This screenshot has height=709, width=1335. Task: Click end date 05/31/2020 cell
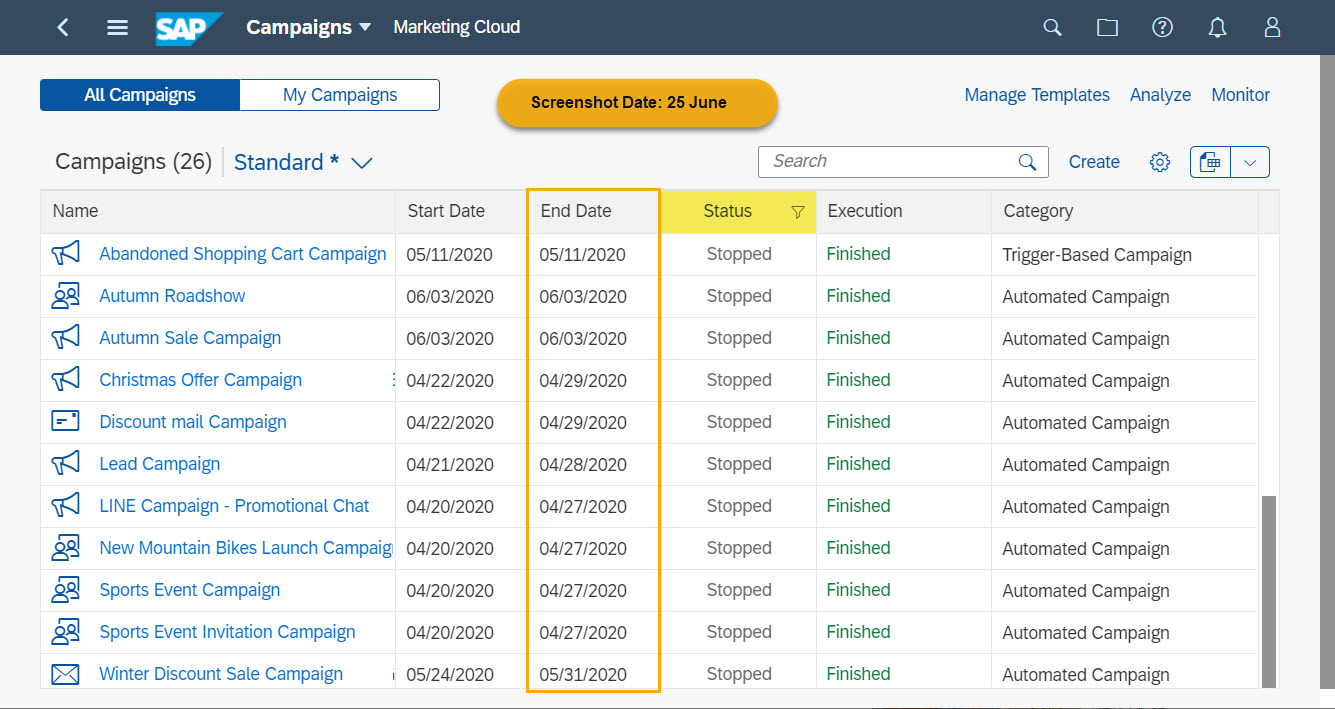[x=583, y=675]
